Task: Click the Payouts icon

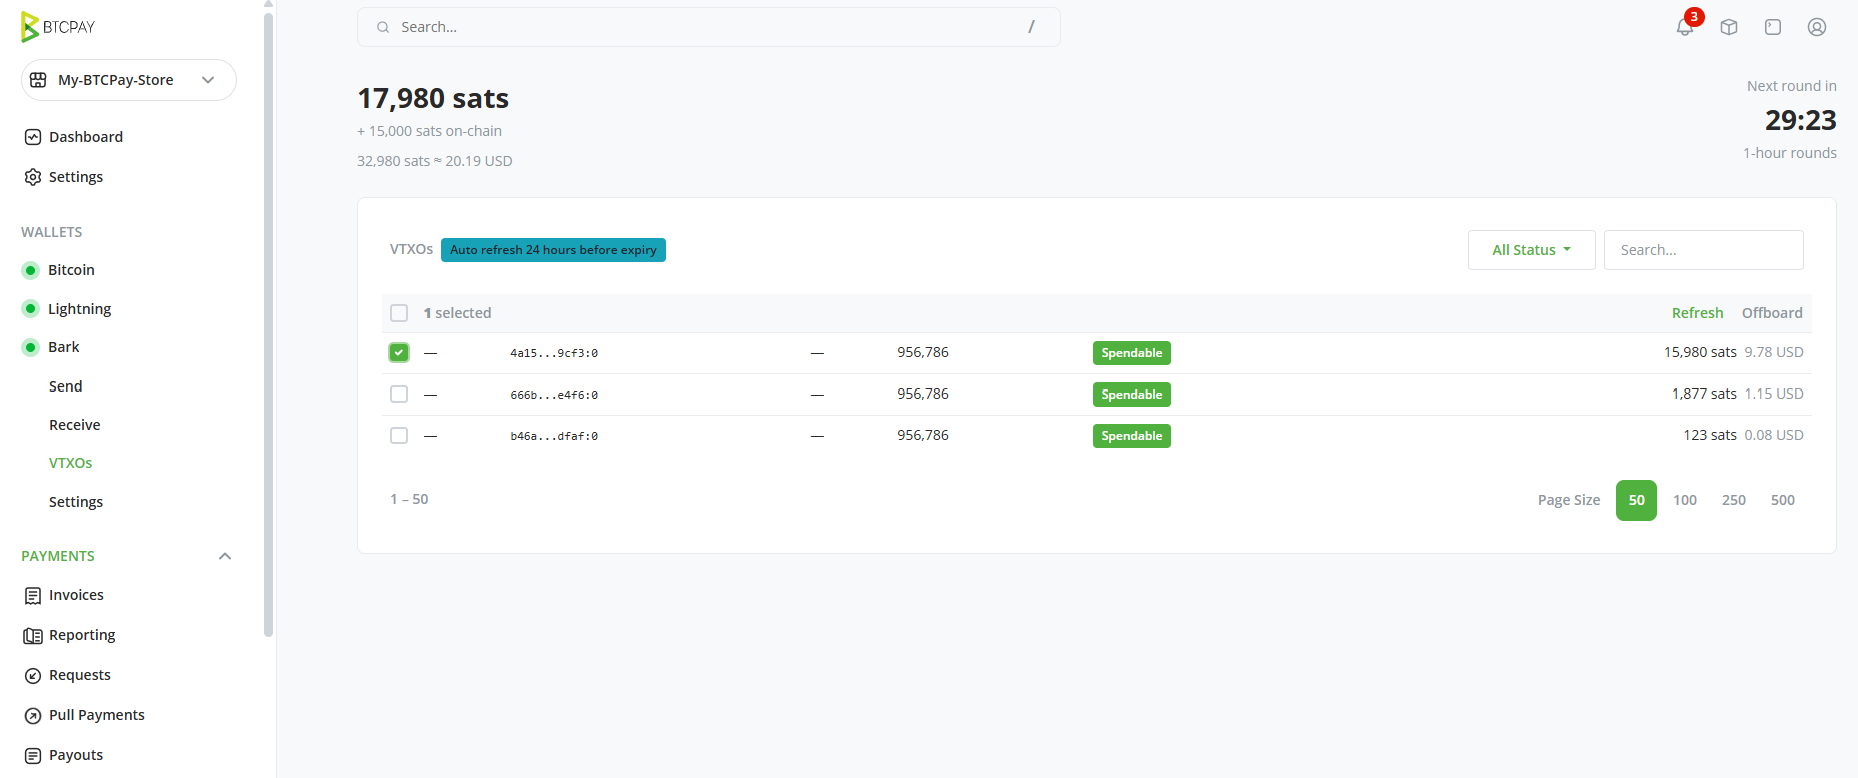Action: pyautogui.click(x=33, y=755)
